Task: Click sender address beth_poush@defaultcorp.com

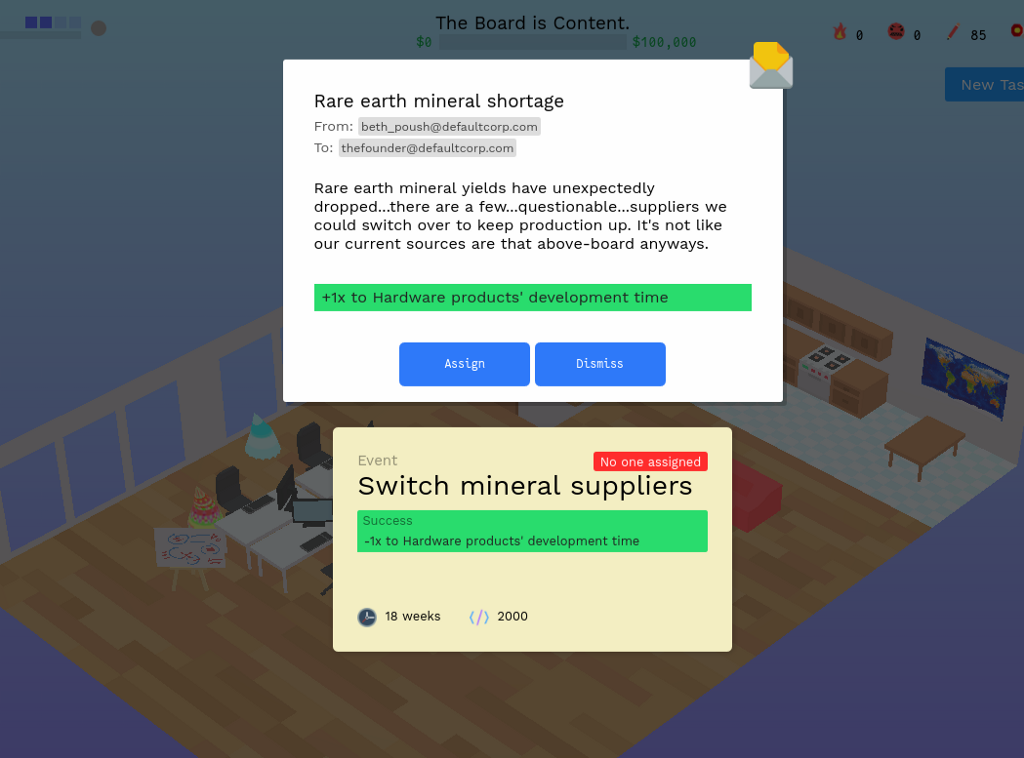Action: click(x=449, y=127)
